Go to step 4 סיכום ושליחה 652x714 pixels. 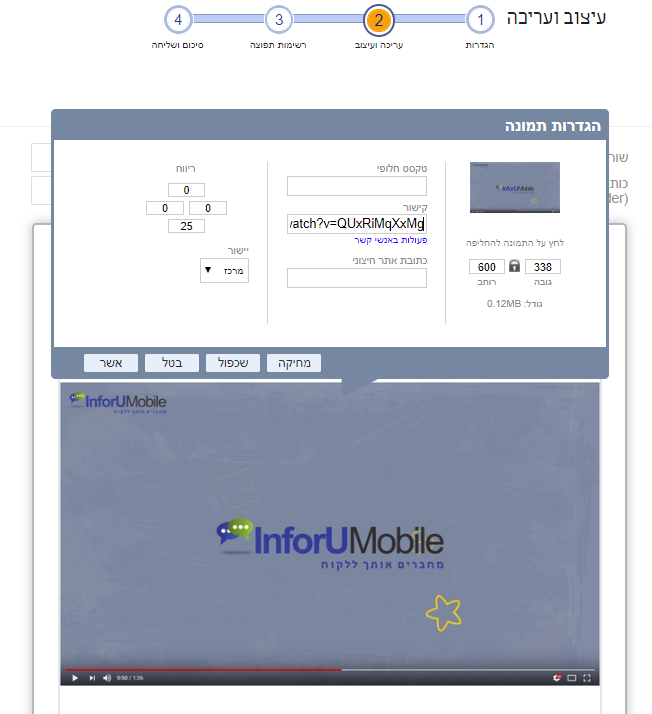tap(178, 20)
